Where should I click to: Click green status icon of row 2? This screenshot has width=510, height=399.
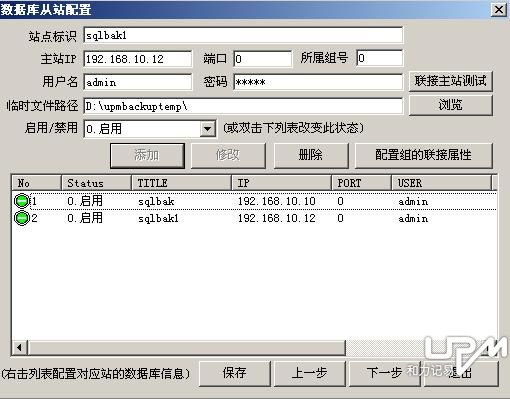click(x=22, y=218)
